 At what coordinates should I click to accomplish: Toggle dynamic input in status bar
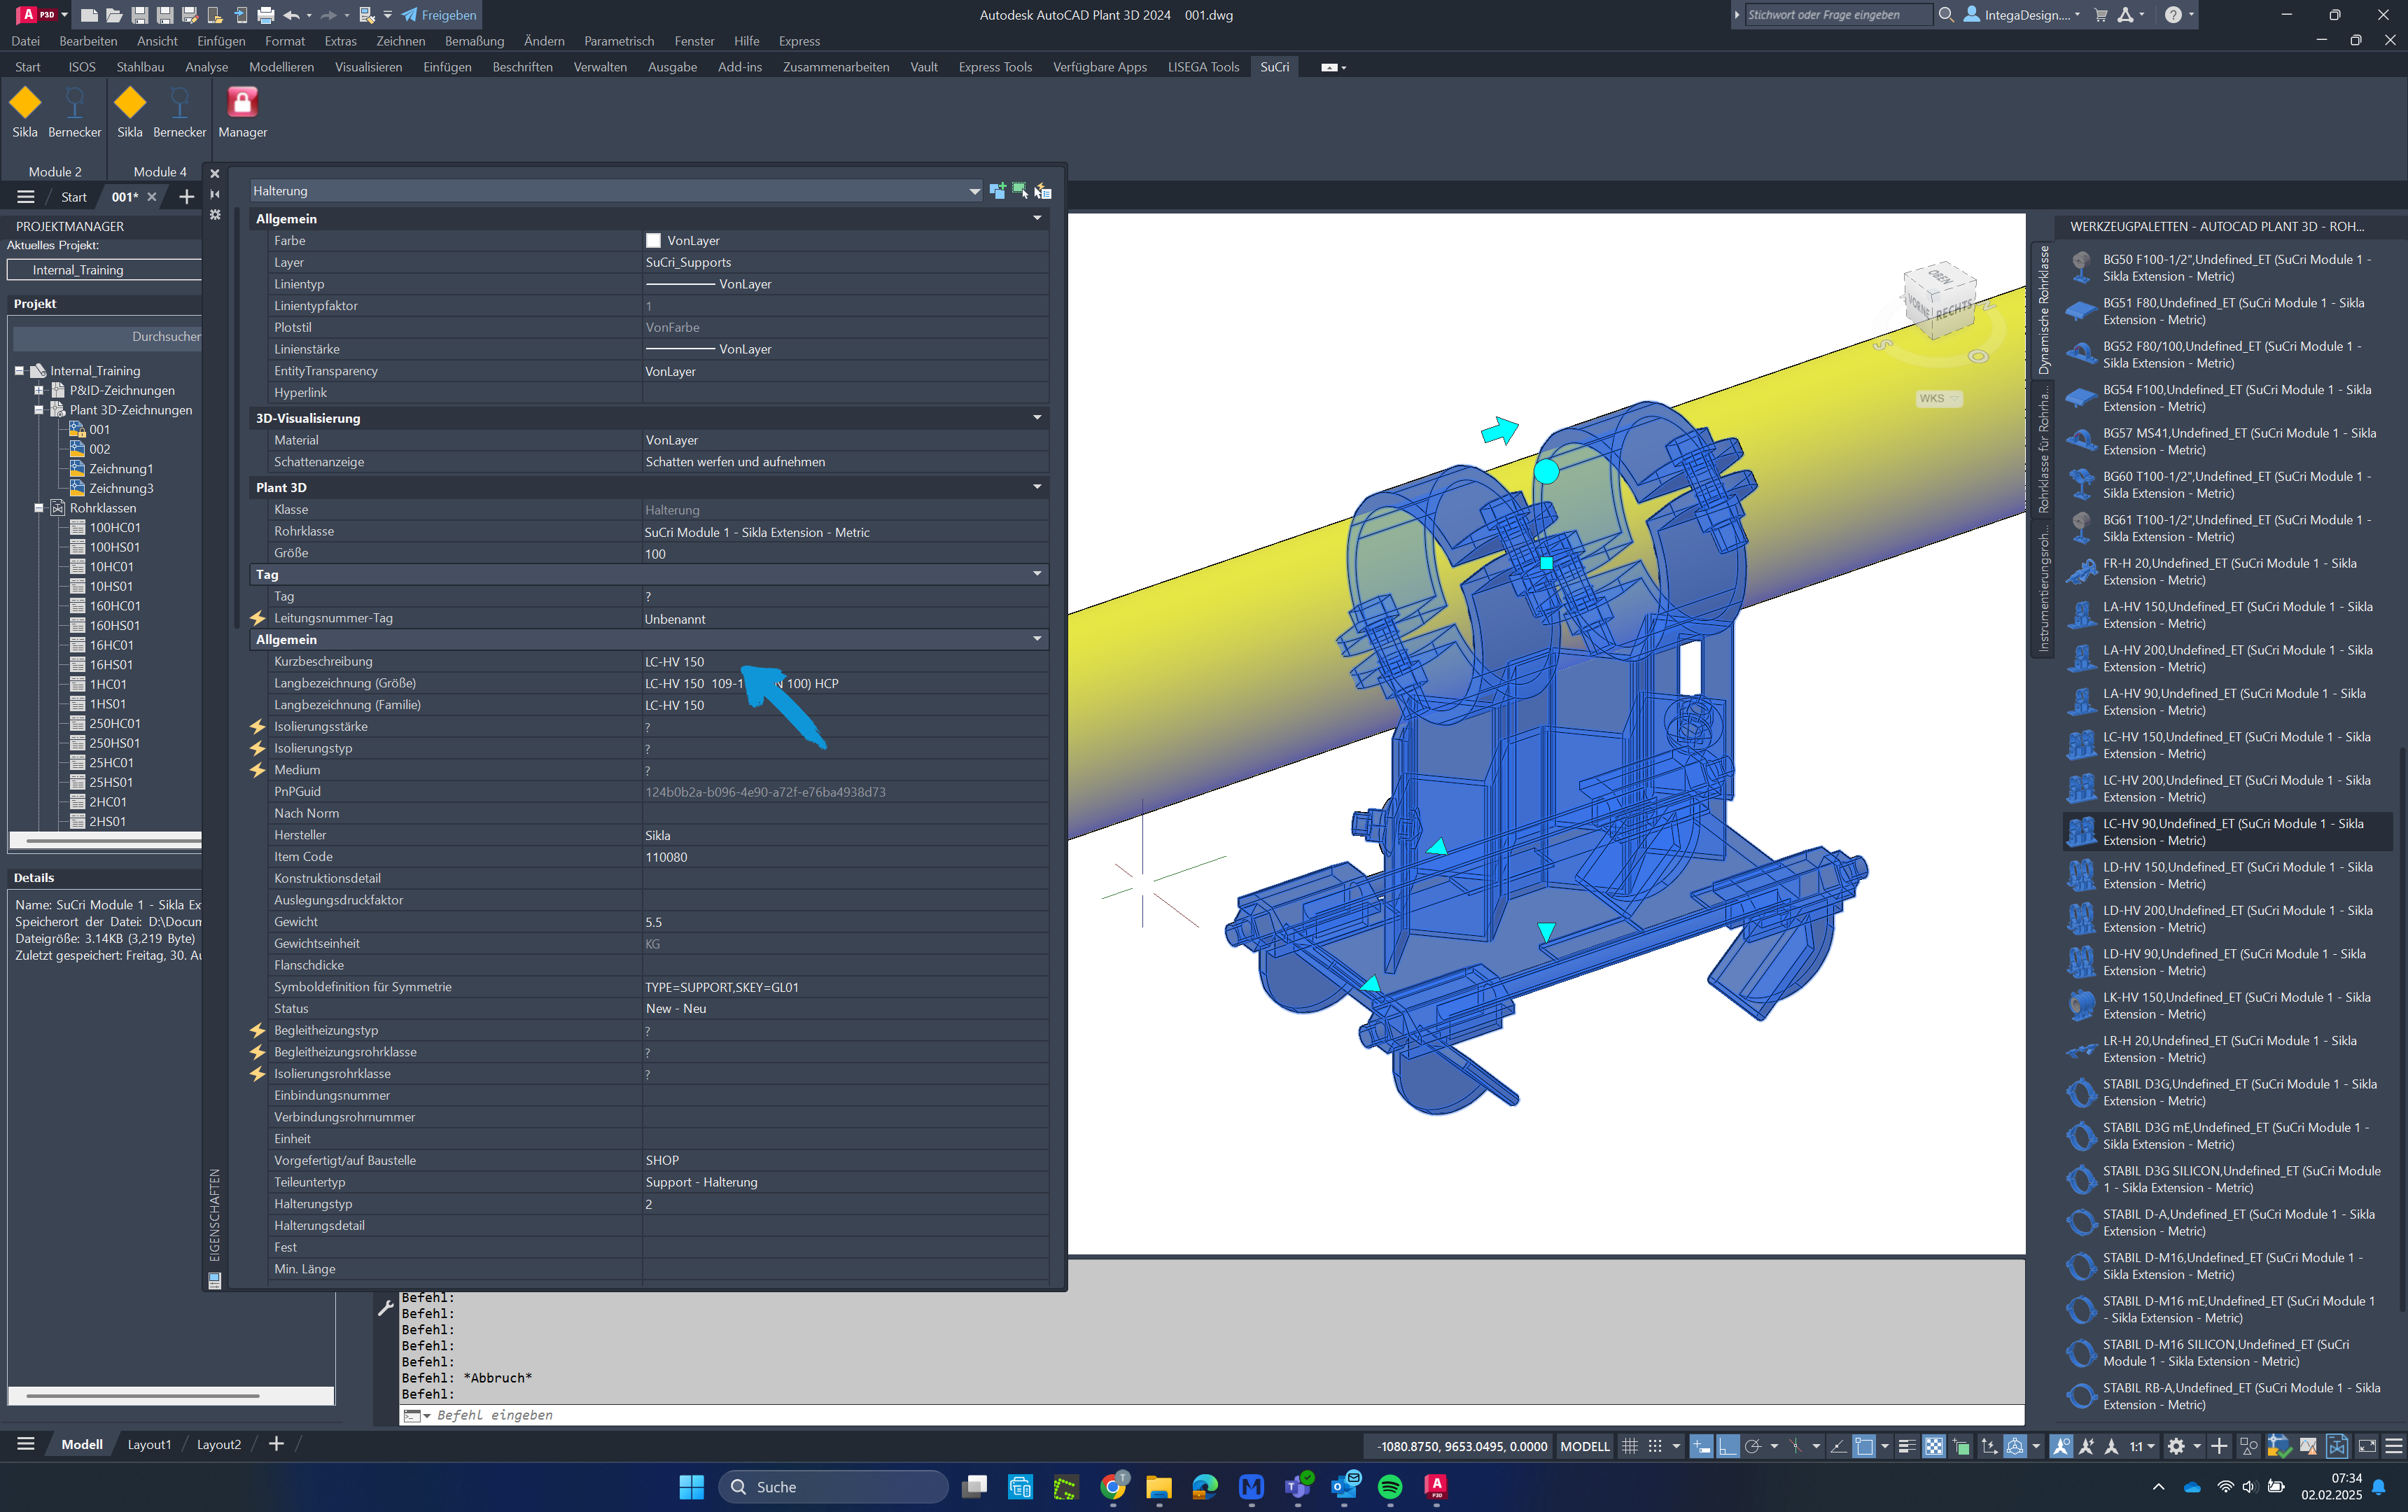(1701, 1446)
